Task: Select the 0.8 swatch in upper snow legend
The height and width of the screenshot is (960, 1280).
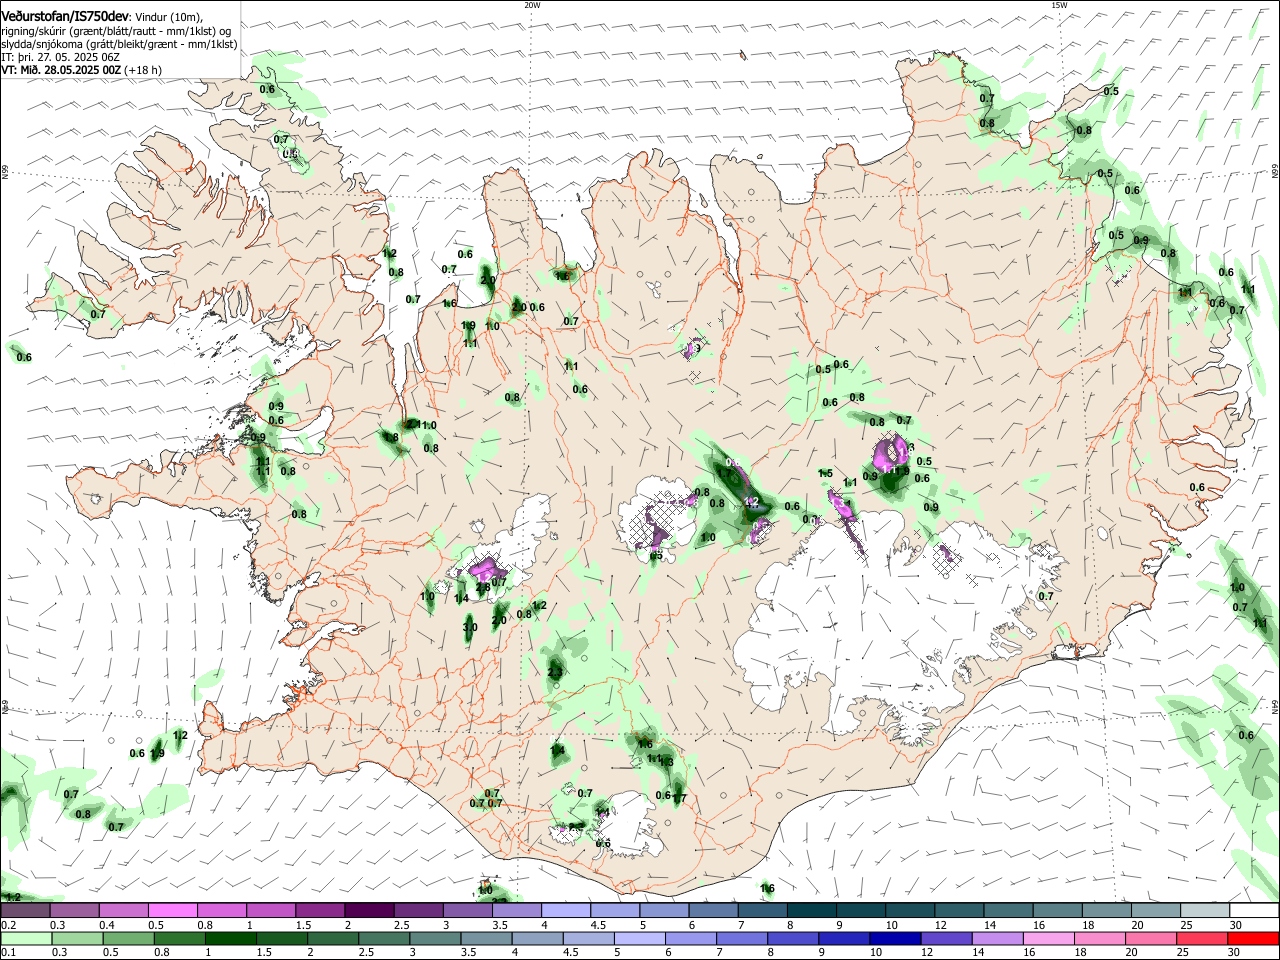Action: (221, 911)
